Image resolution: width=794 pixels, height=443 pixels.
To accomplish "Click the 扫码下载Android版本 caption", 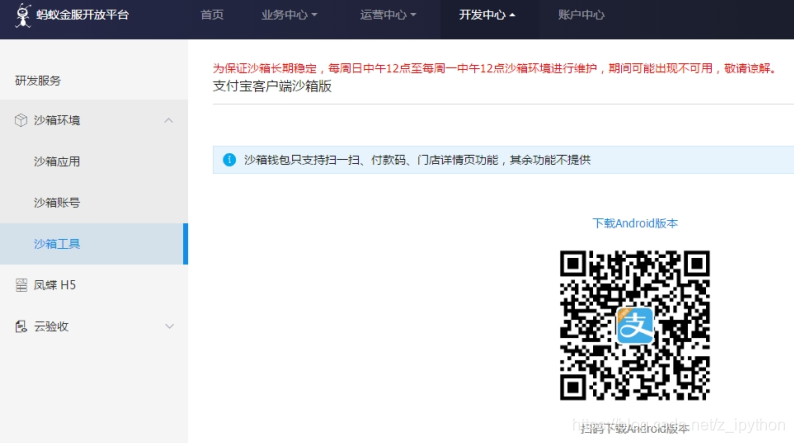I will pyautogui.click(x=635, y=429).
